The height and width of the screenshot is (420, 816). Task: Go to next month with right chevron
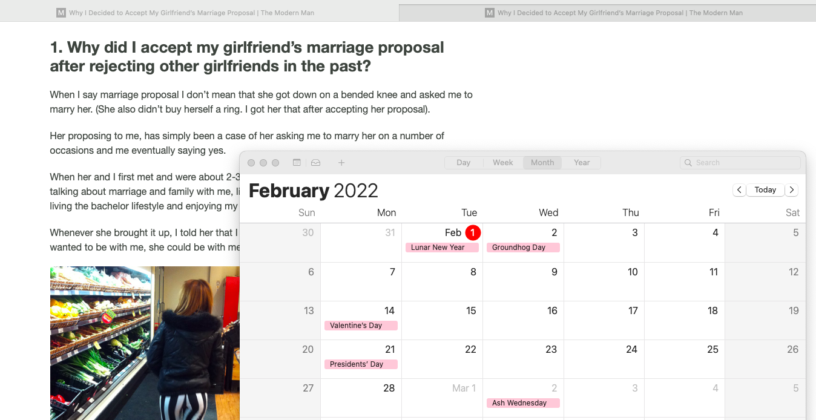pyautogui.click(x=791, y=190)
